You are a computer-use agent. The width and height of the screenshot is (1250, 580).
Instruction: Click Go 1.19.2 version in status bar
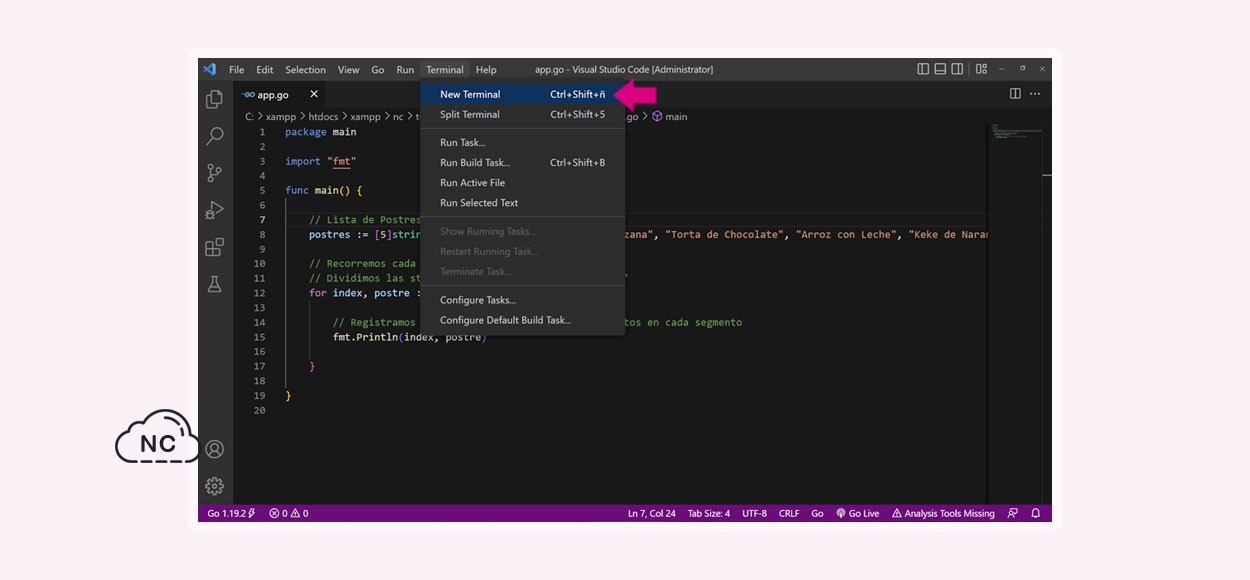231,513
